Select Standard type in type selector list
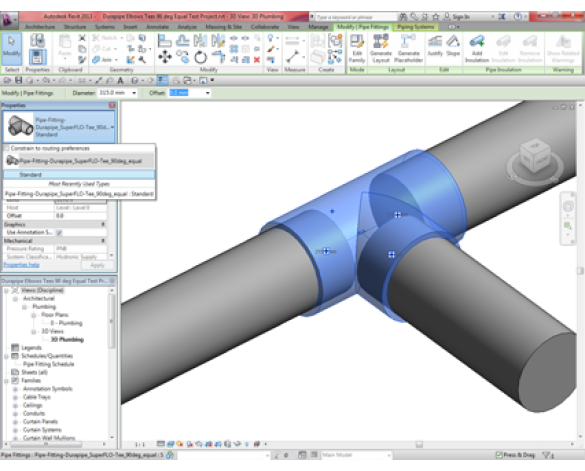The image size is (585, 471). [x=79, y=174]
